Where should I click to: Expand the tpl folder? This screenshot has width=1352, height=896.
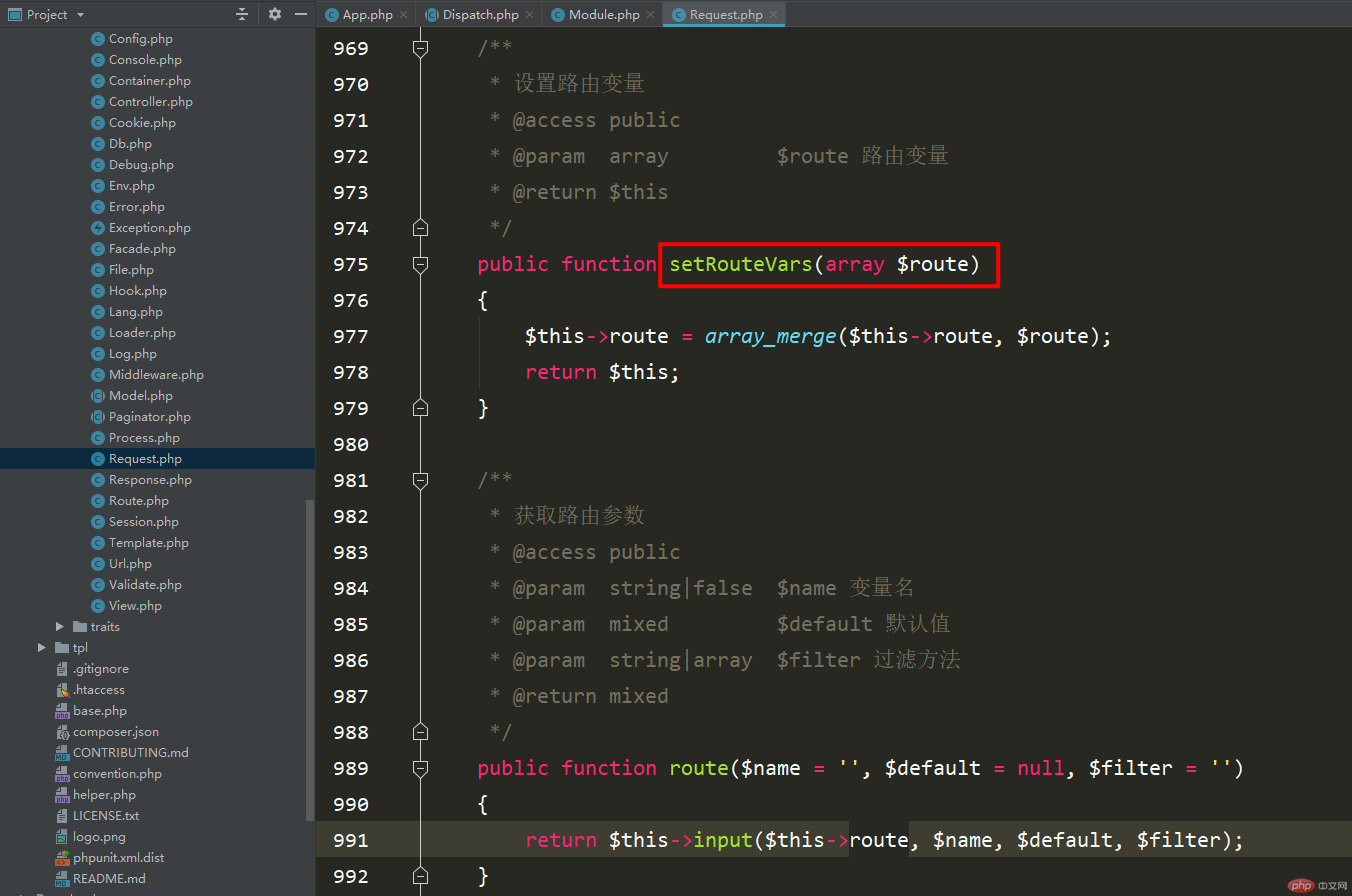point(42,647)
